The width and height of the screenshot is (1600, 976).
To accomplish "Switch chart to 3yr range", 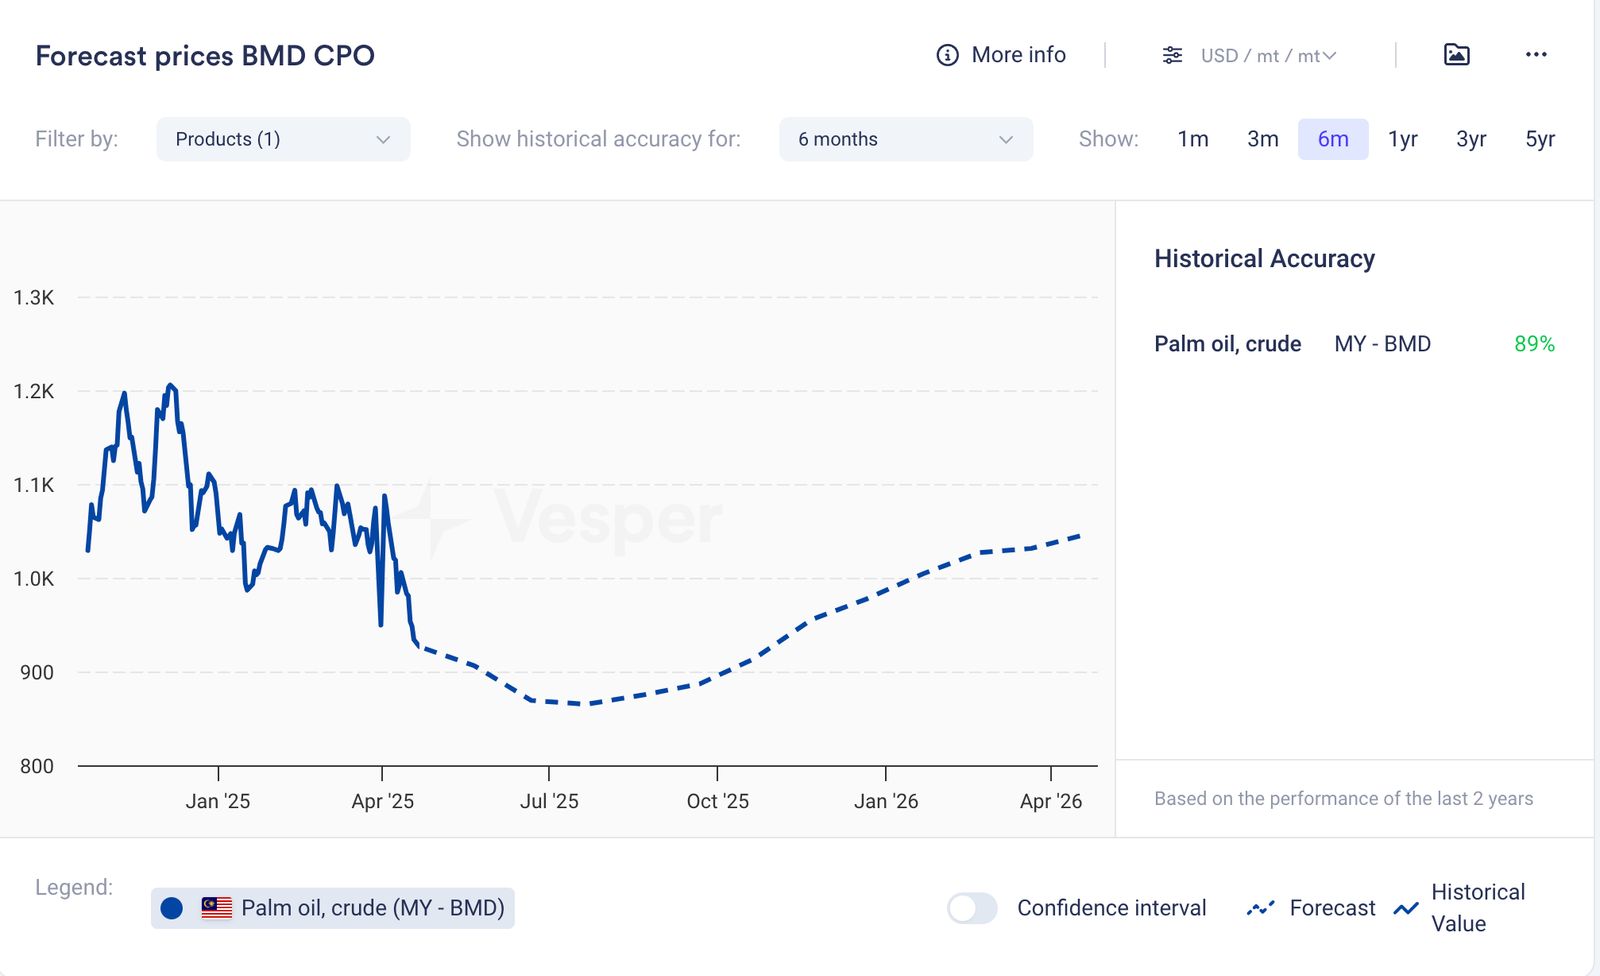I will coord(1471,139).
